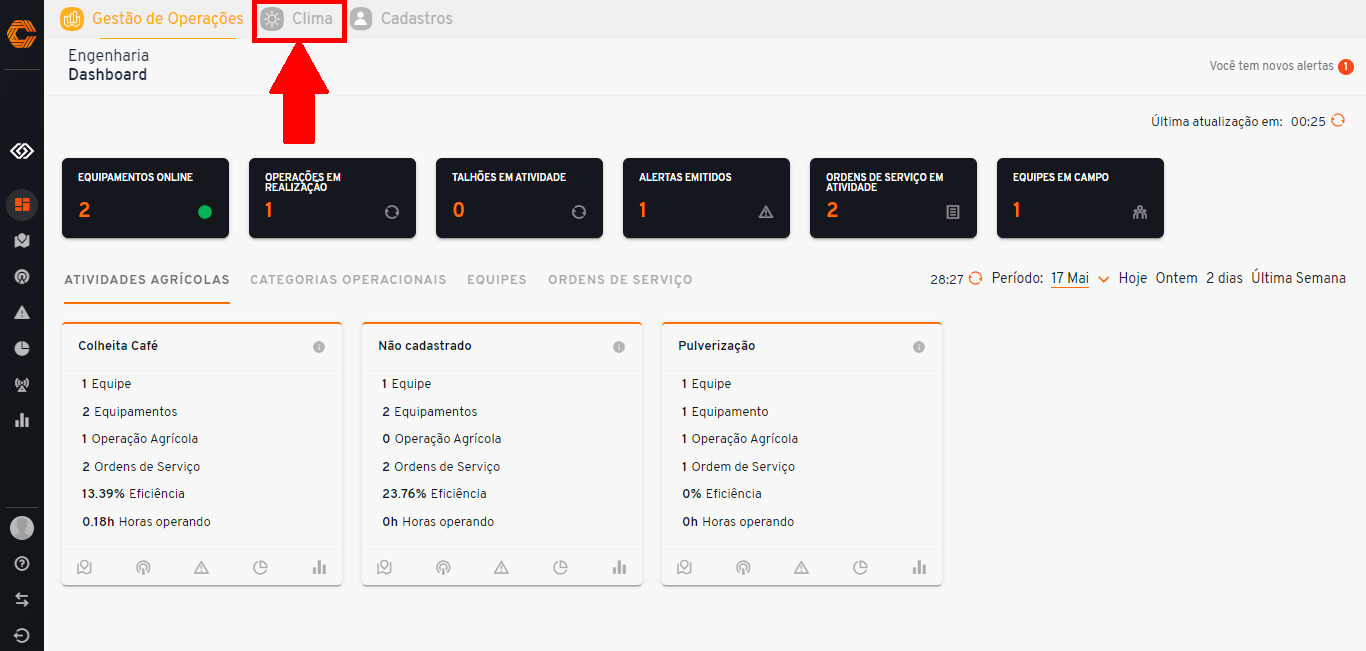Viewport: 1366px width, 651px height.
Task: Filter period by Ontem
Action: click(x=1176, y=278)
